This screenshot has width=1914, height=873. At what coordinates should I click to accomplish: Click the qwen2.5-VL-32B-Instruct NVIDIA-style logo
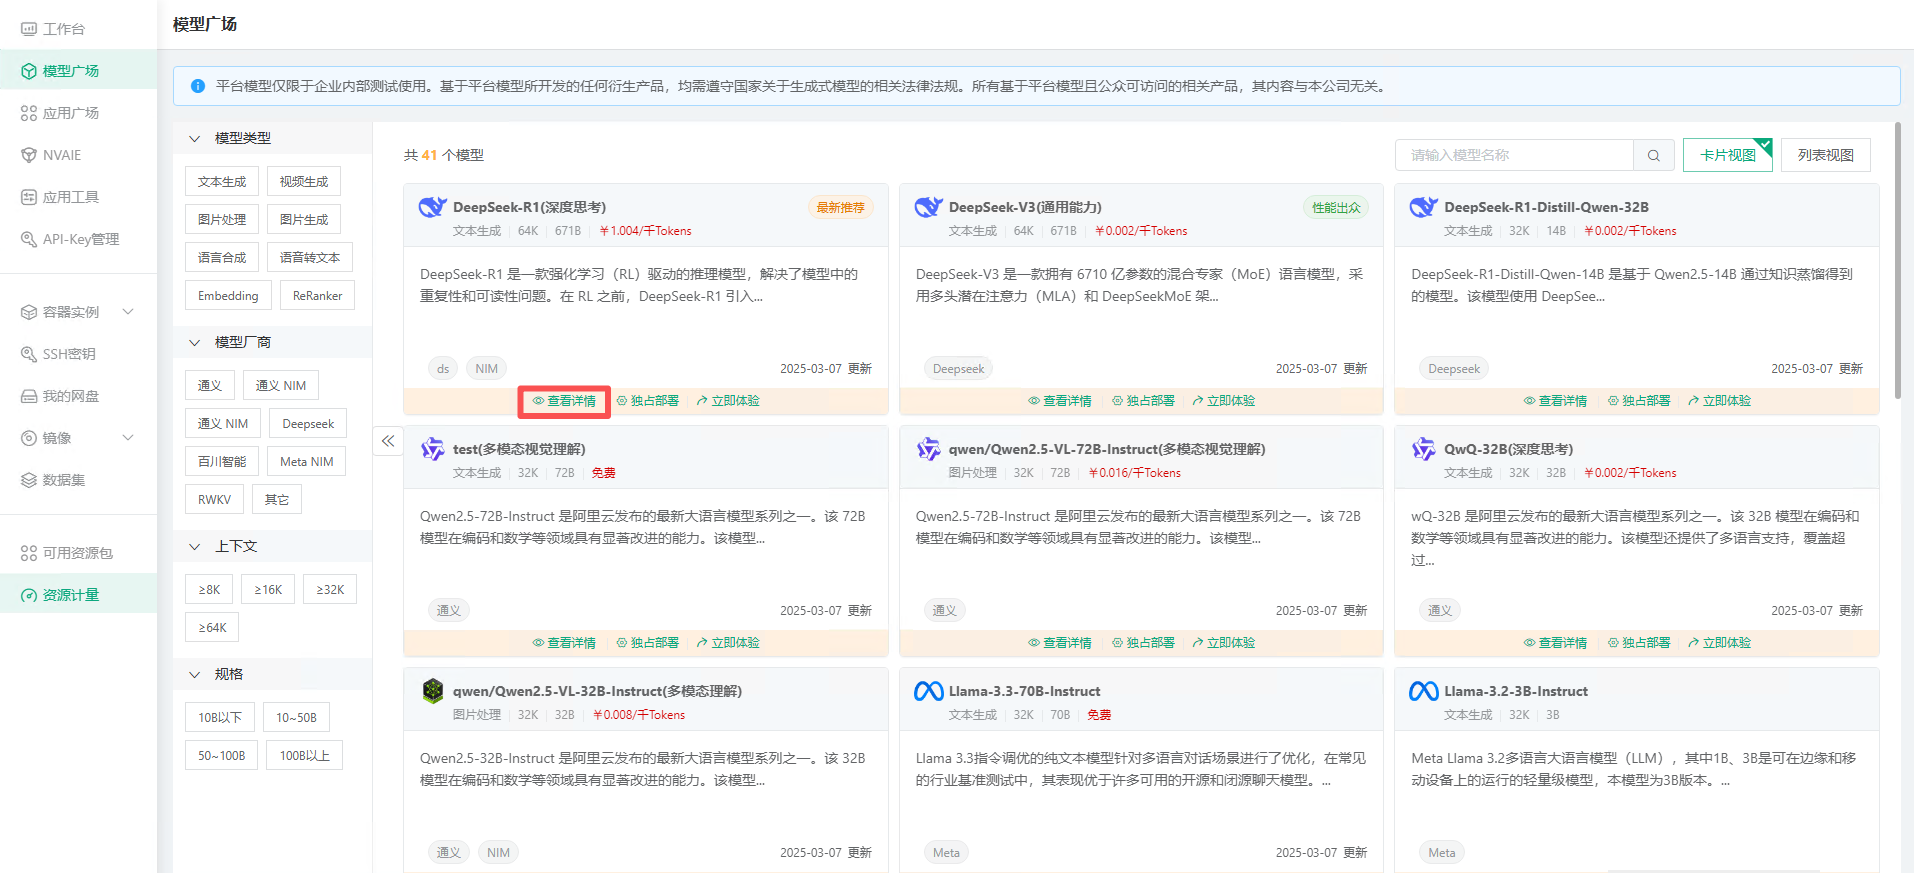[x=432, y=691]
